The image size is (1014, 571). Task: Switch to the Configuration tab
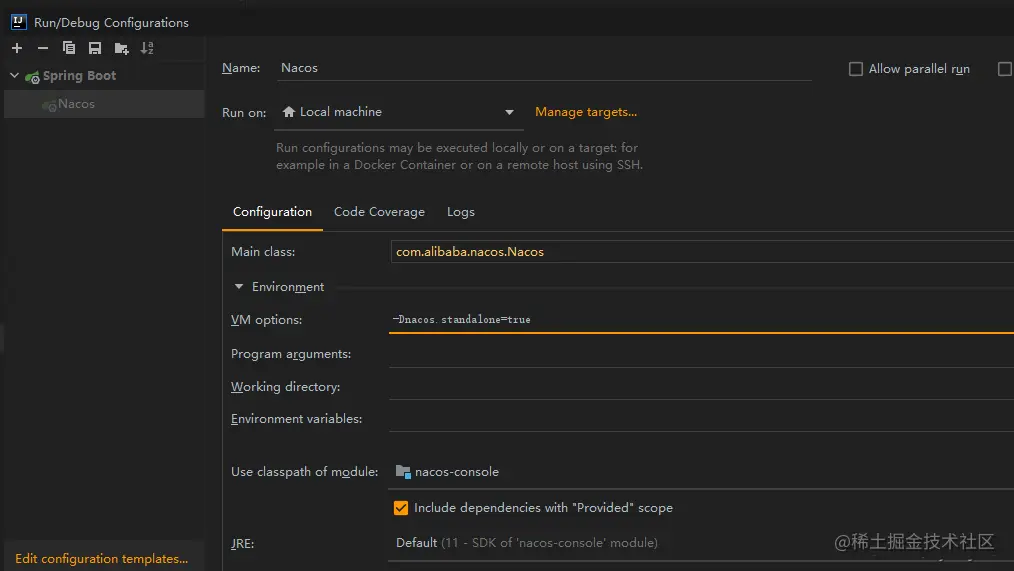coord(272,212)
